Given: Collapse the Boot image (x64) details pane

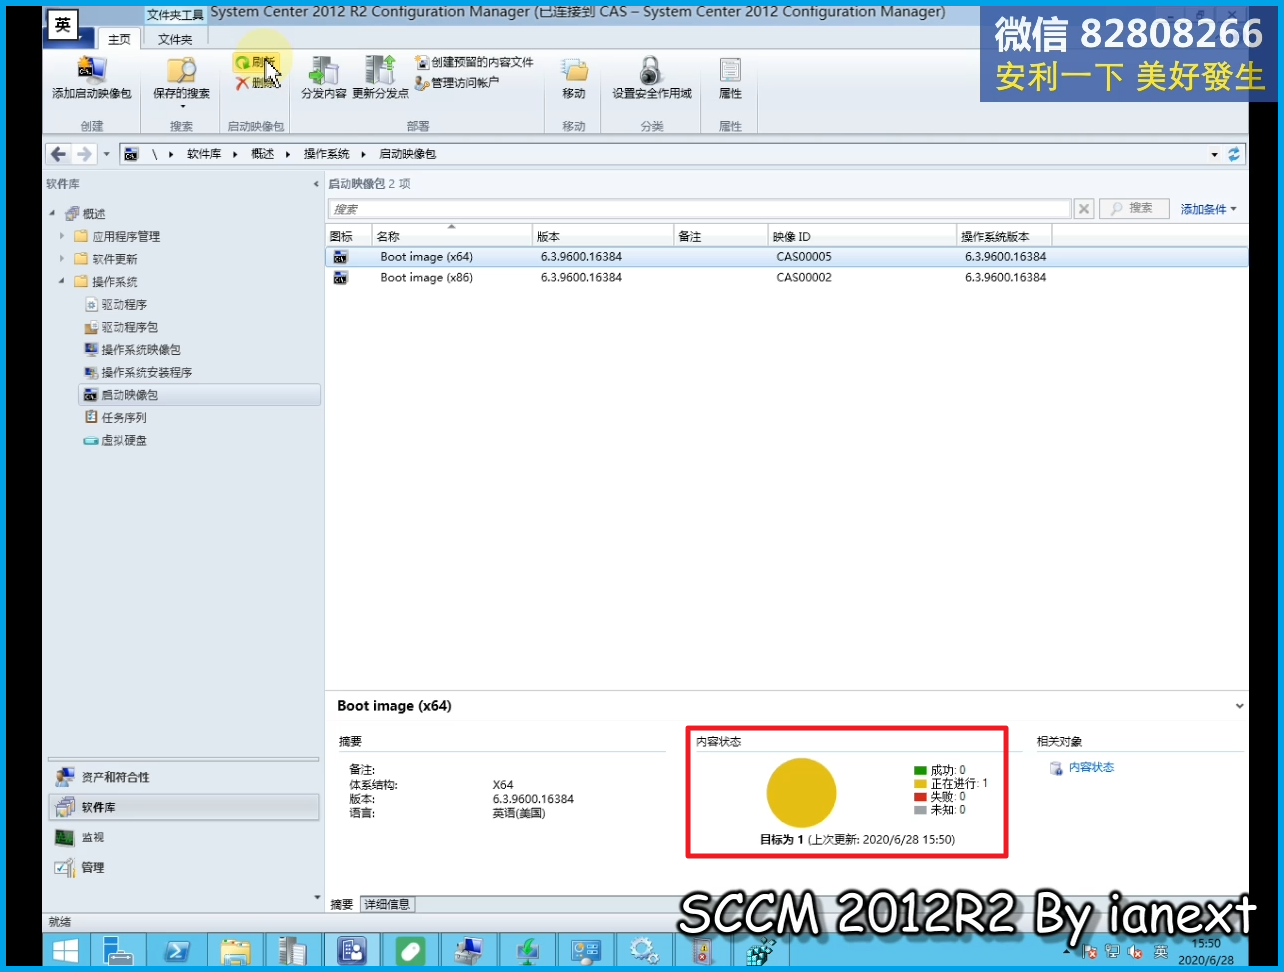Looking at the screenshot, I should [1239, 706].
